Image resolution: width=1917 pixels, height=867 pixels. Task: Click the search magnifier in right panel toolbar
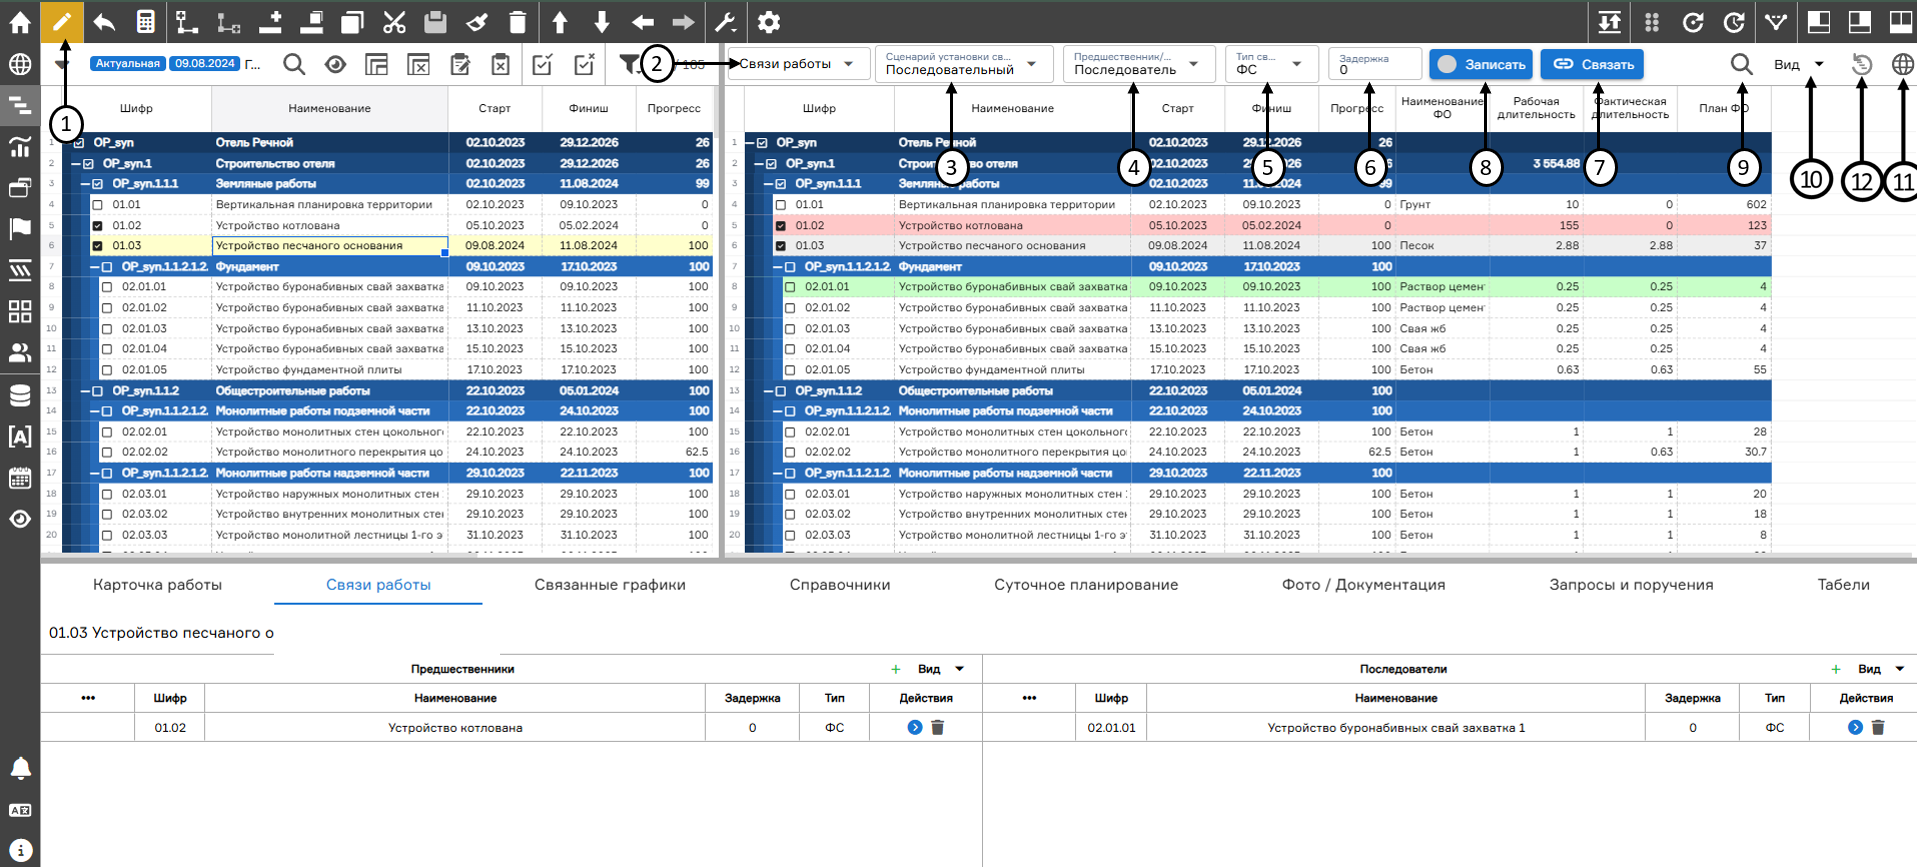[x=1741, y=64]
